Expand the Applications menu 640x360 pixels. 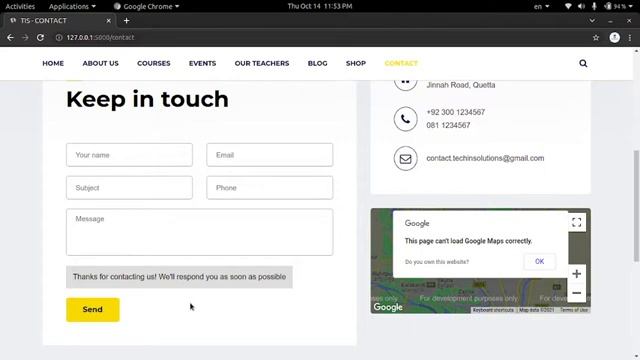coord(72,6)
